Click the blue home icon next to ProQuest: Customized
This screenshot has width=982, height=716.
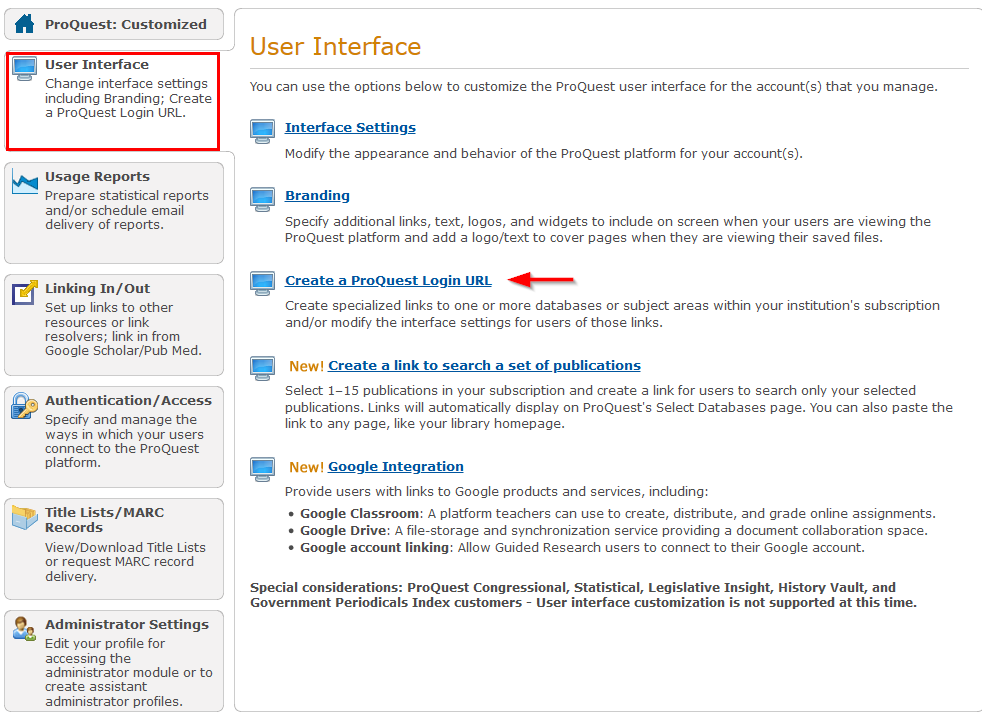pyautogui.click(x=27, y=23)
